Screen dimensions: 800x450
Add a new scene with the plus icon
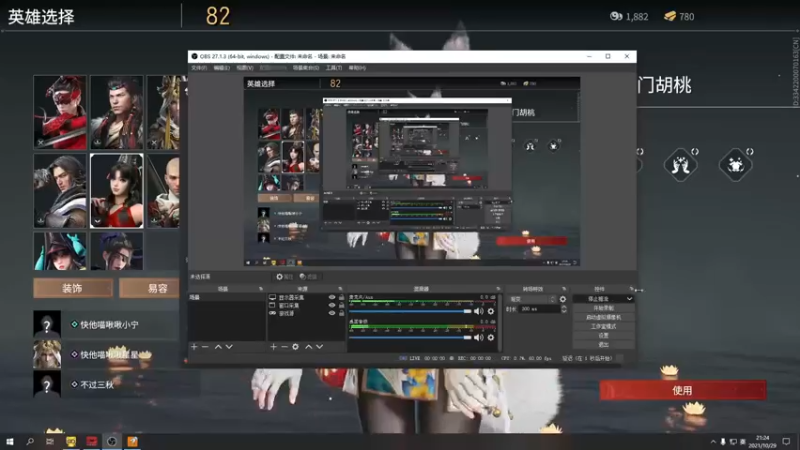point(194,347)
